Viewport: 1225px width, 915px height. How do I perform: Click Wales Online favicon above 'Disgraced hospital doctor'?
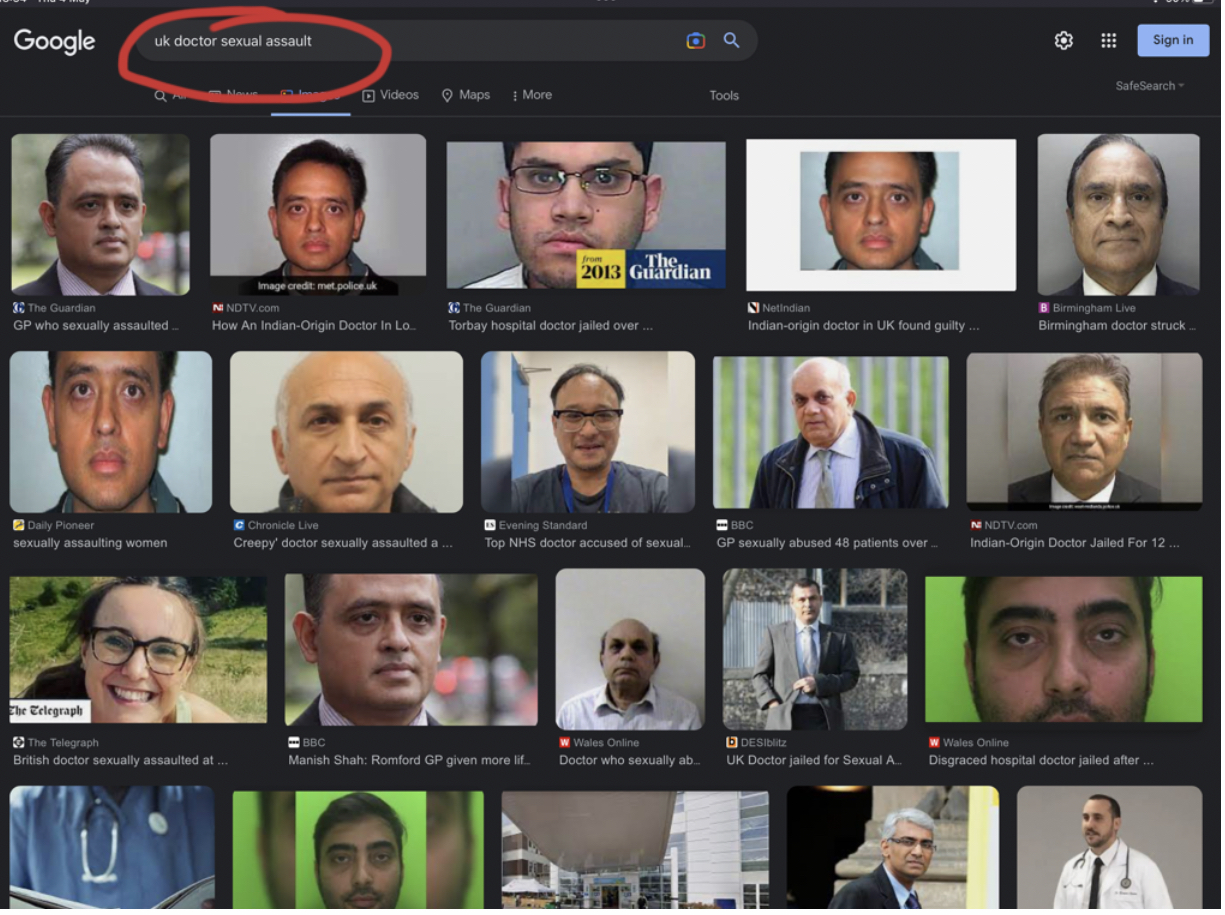(934, 743)
